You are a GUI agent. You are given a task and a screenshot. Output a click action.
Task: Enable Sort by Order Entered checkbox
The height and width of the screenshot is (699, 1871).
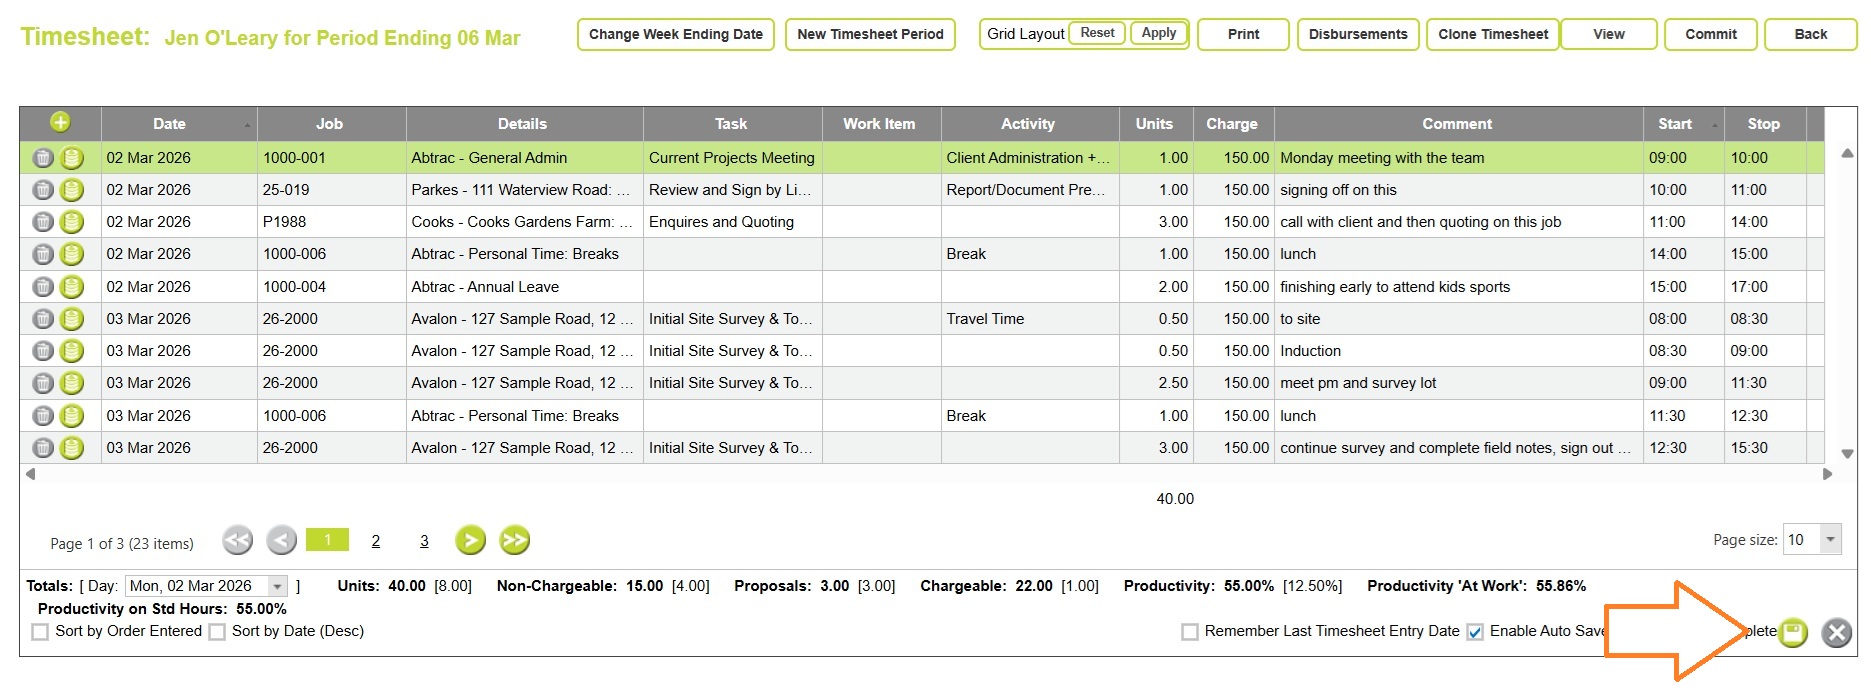(40, 632)
